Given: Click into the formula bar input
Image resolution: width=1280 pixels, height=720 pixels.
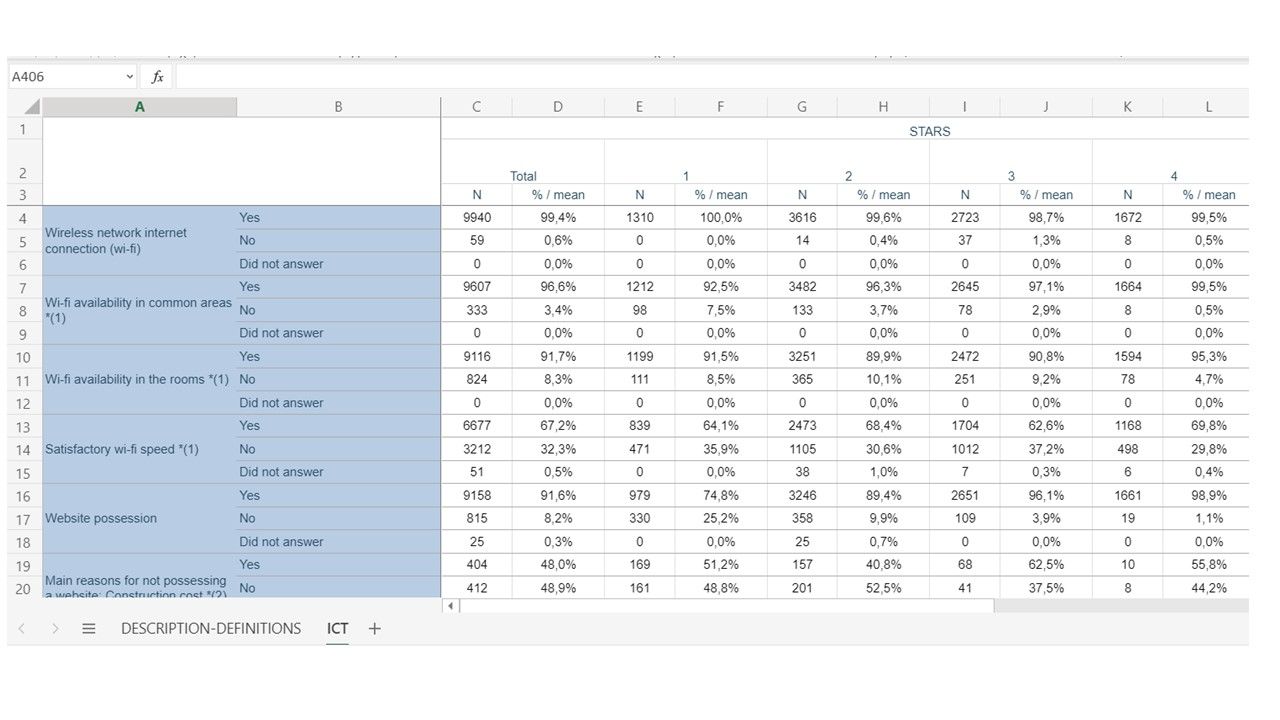Looking at the screenshot, I should pyautogui.click(x=712, y=77).
